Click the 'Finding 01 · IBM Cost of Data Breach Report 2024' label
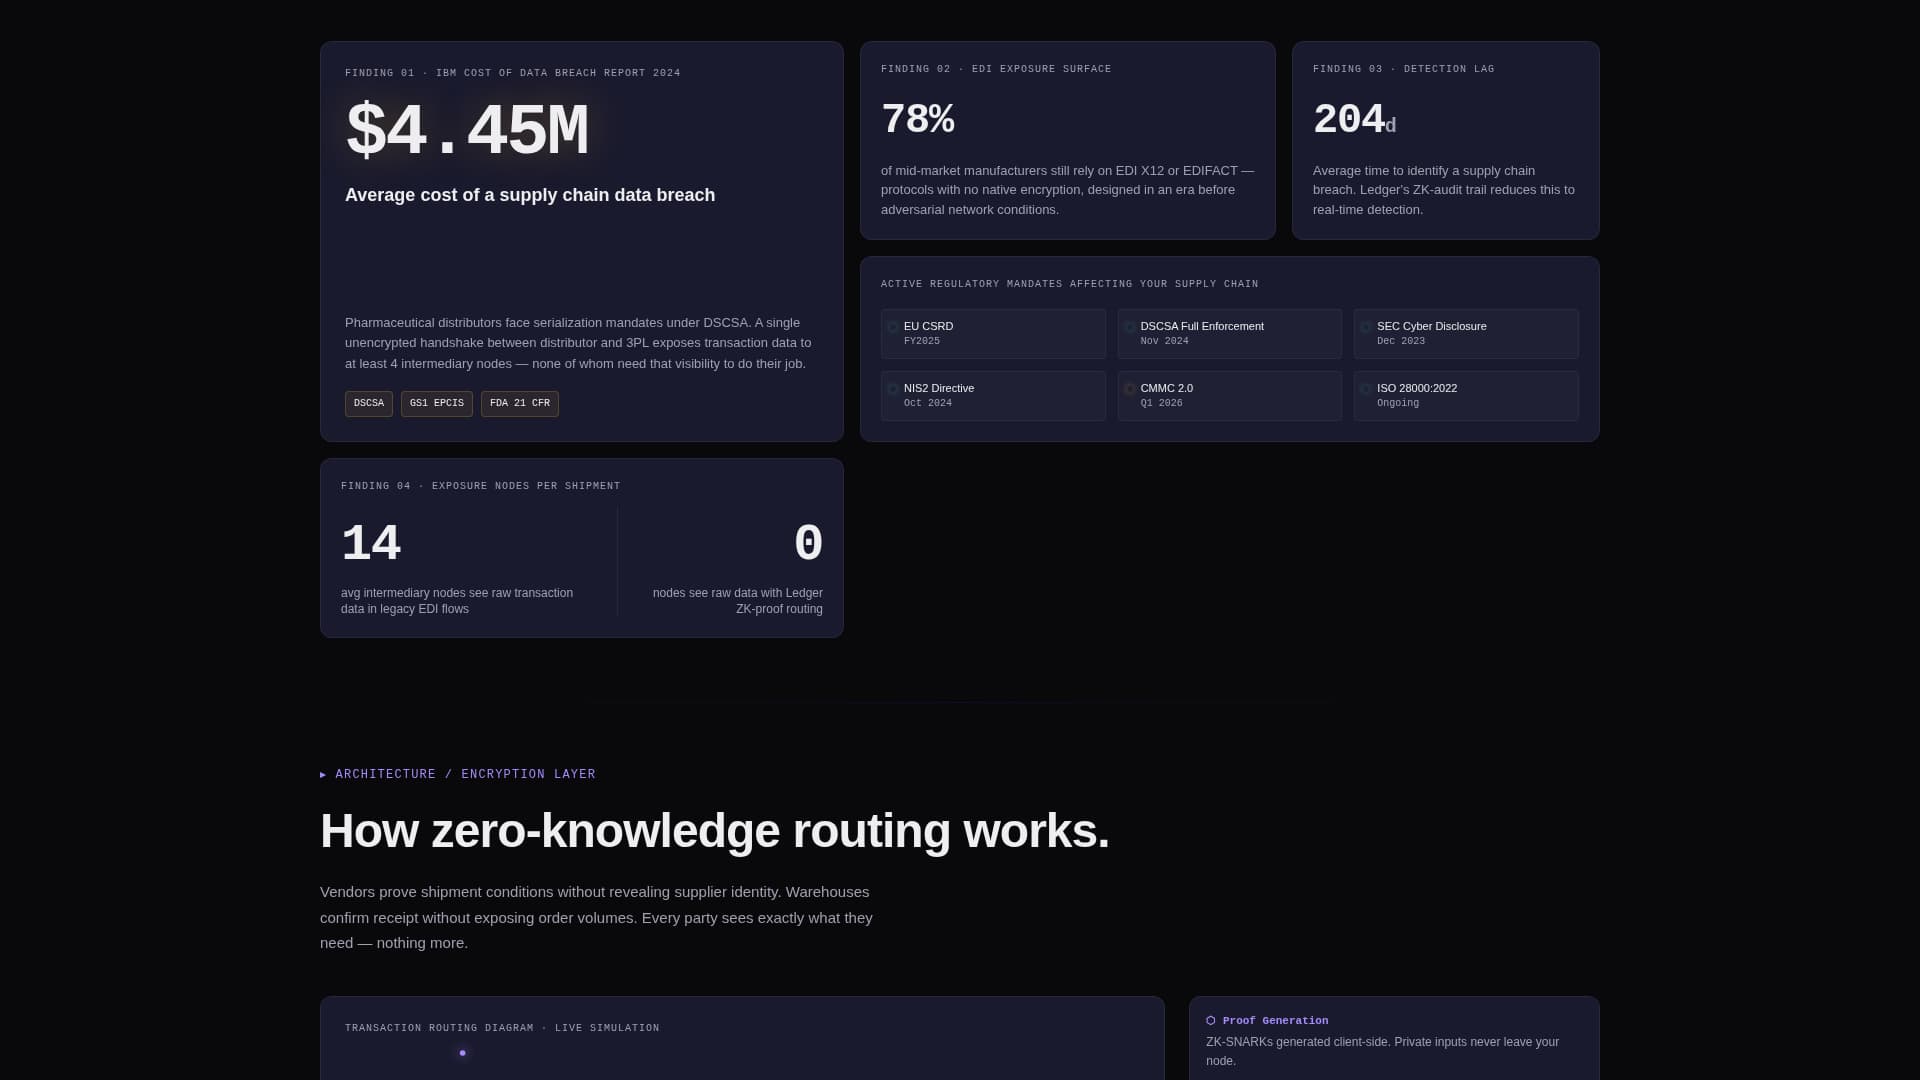 point(513,73)
